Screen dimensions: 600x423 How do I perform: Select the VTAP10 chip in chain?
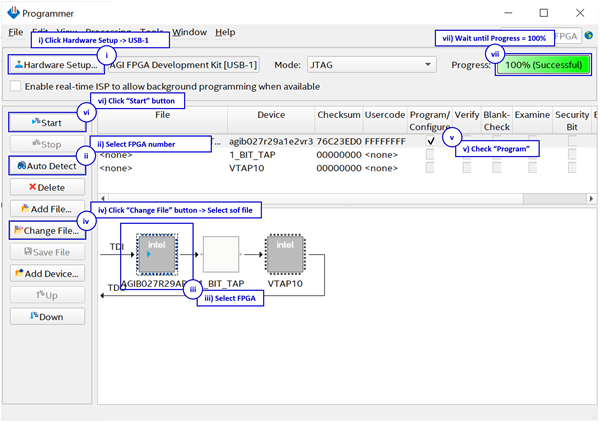(x=285, y=254)
